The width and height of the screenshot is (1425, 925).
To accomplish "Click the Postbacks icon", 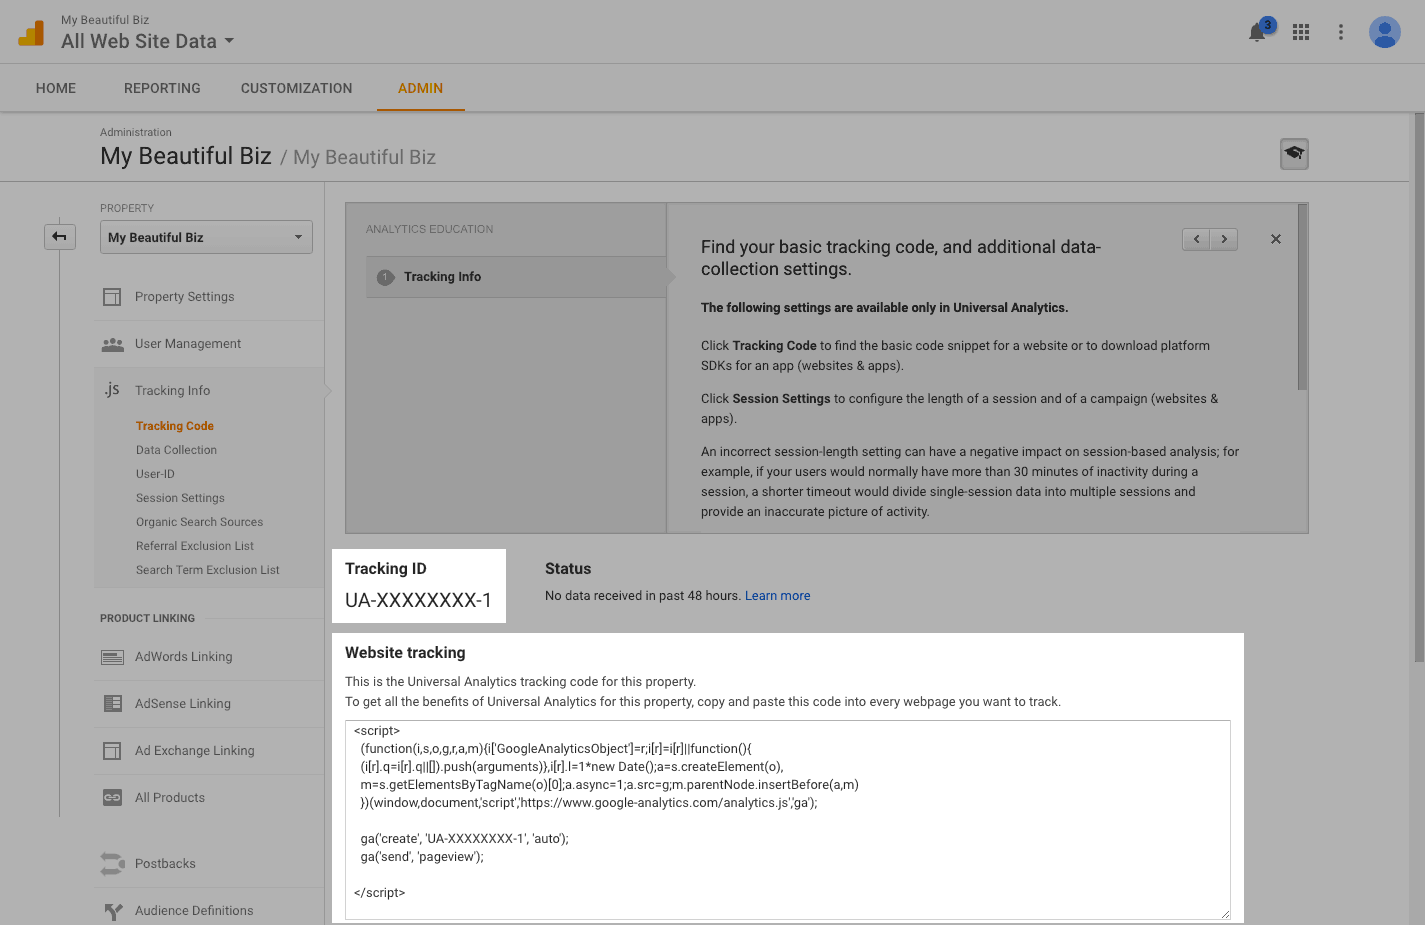I will 112,864.
